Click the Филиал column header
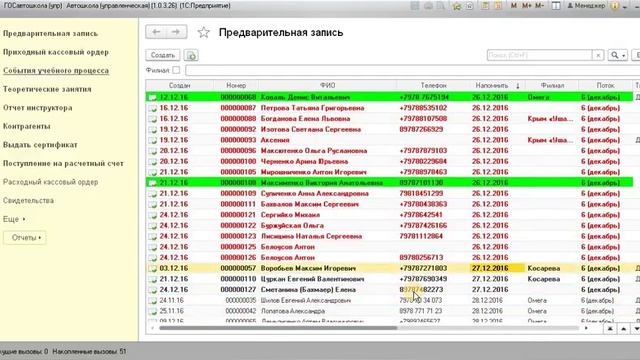The height and width of the screenshot is (360, 640). 552,86
